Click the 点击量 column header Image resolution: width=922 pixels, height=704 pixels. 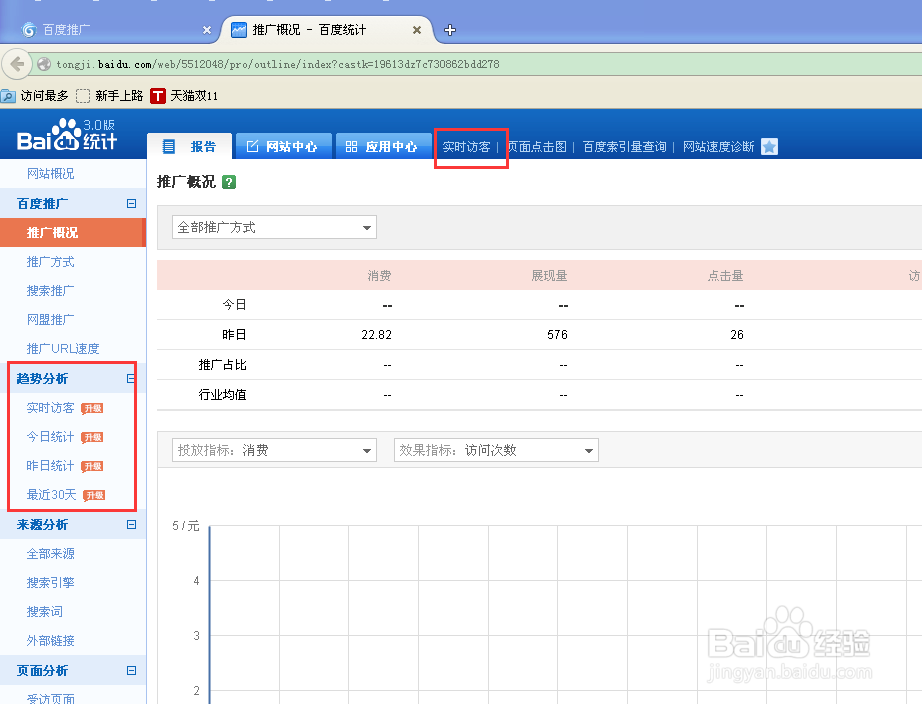pyautogui.click(x=726, y=275)
